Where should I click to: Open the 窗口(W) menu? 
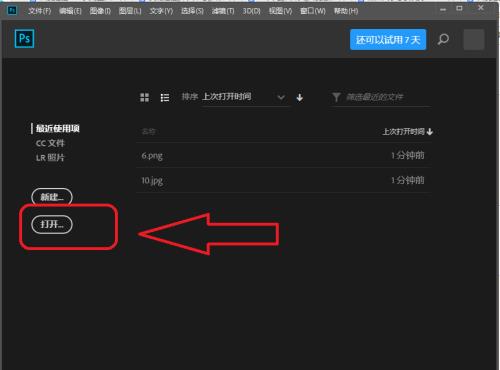313,11
